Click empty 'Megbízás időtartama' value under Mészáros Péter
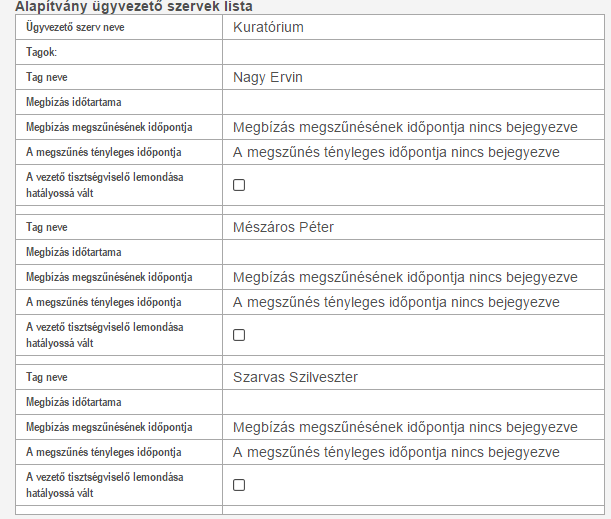 413,252
